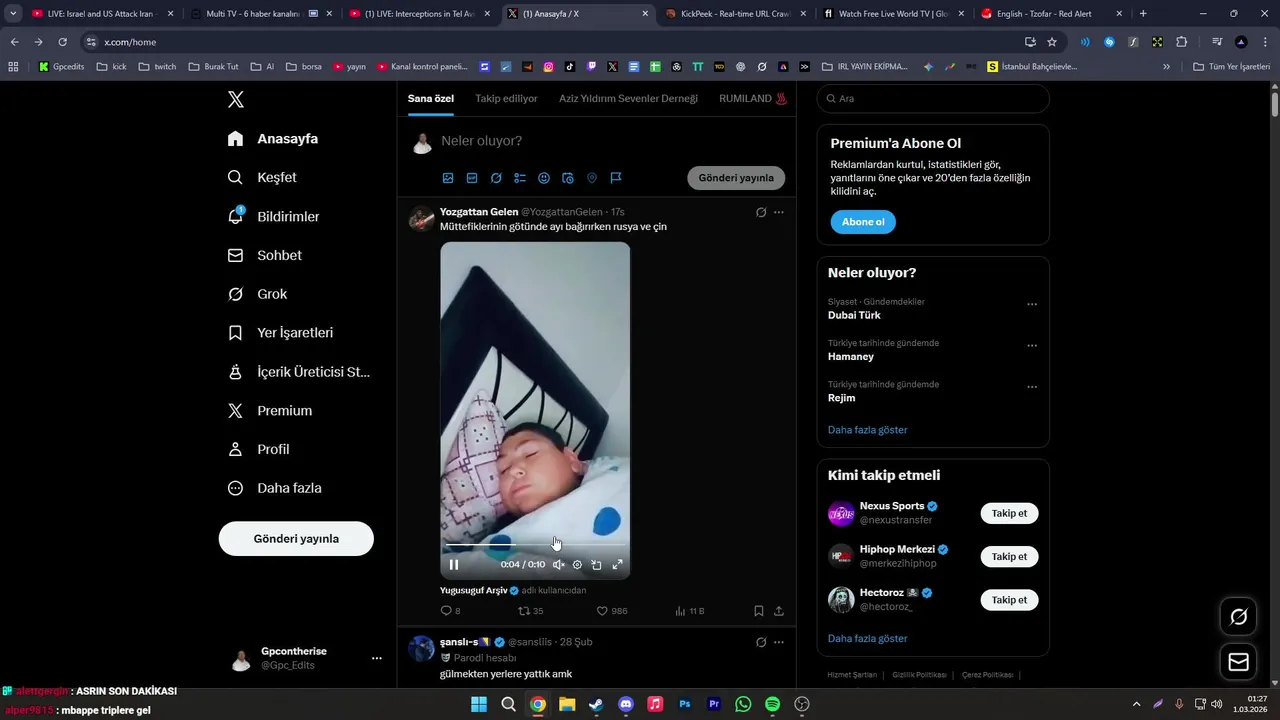Screen dimensions: 1280x720
Task: Open floating Grok chat button
Action: pyautogui.click(x=1238, y=617)
